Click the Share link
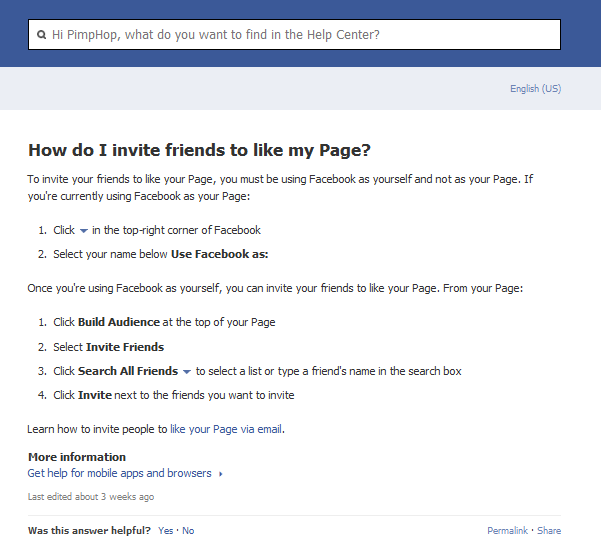The width and height of the screenshot is (601, 552). (549, 531)
